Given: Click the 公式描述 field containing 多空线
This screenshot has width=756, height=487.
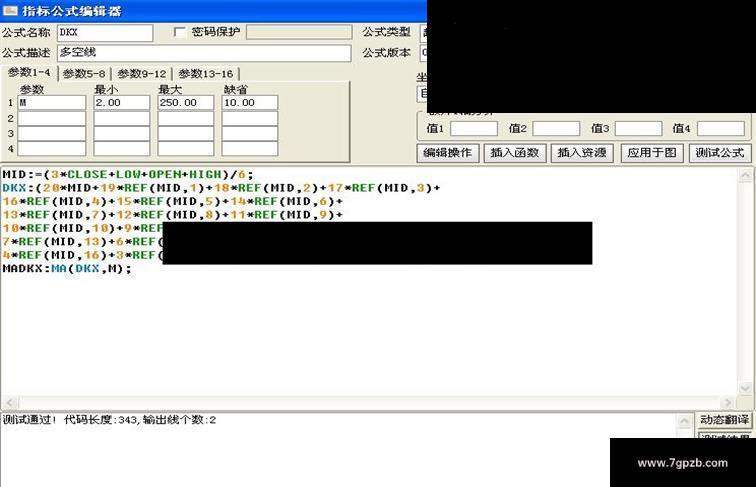Looking at the screenshot, I should pyautogui.click(x=204, y=53).
